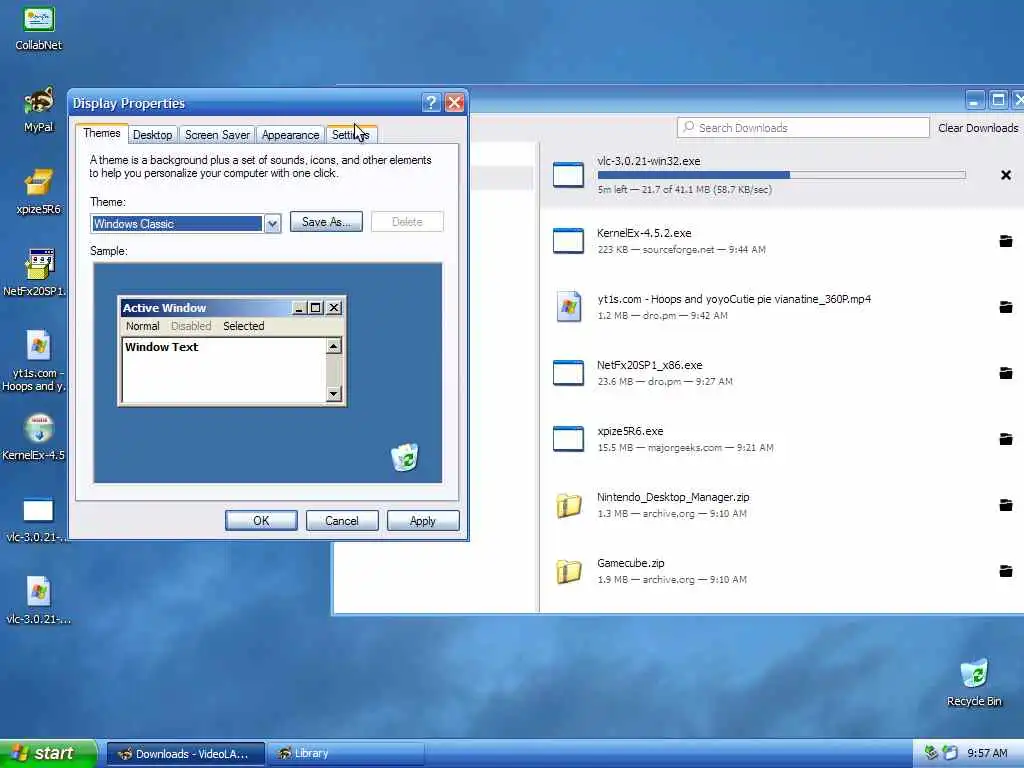Switch to the Screen Saver tab
The width and height of the screenshot is (1024, 768).
point(217,135)
